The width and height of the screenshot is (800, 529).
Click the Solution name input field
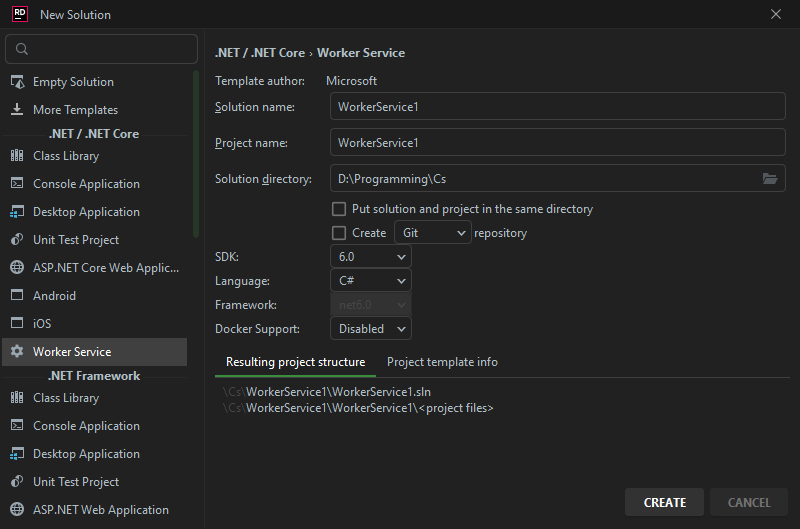coord(558,106)
